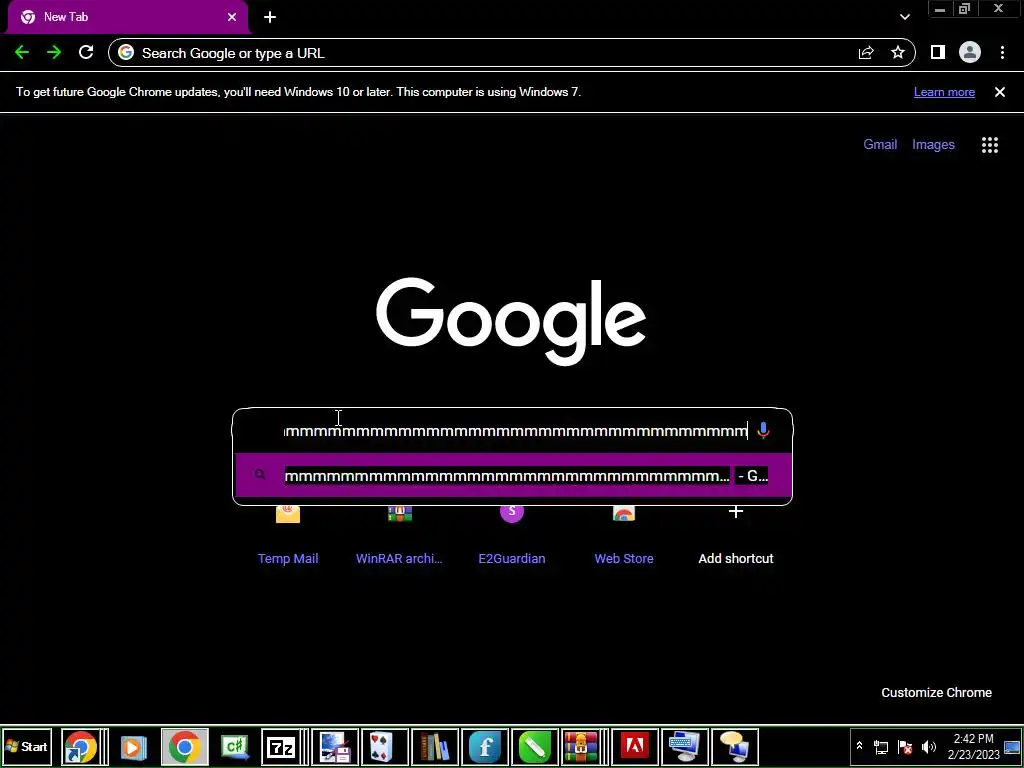Open the blue f icon app
Image resolution: width=1024 pixels, height=768 pixels.
point(485,747)
